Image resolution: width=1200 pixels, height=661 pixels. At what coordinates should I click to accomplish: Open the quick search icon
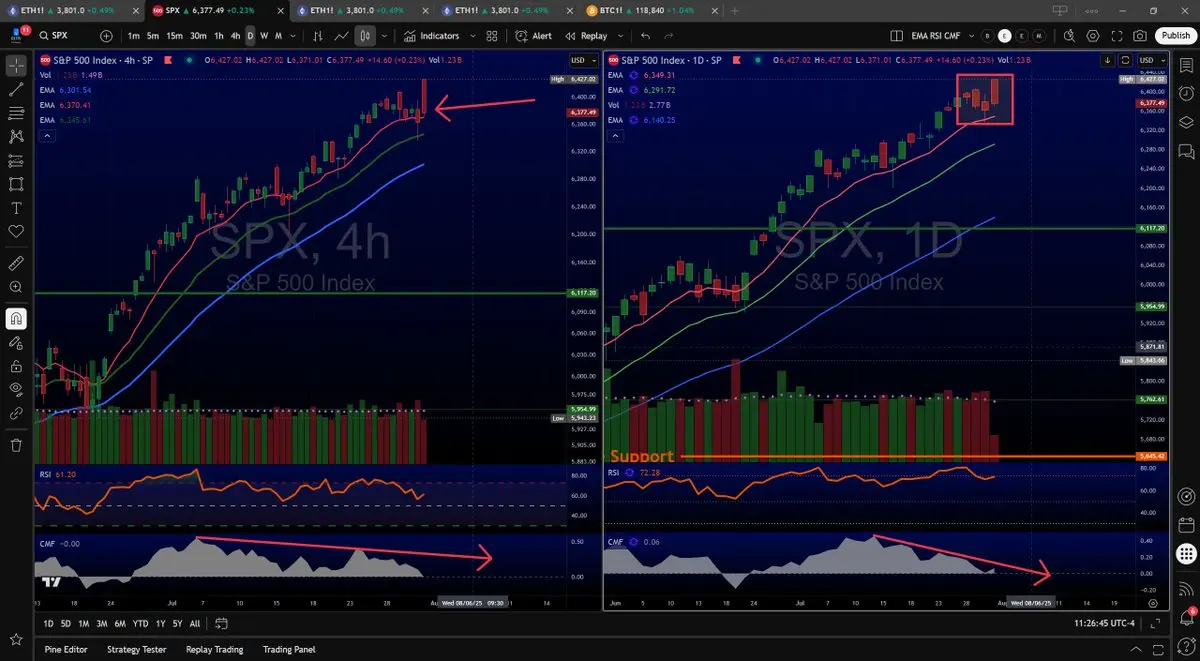coord(1067,36)
